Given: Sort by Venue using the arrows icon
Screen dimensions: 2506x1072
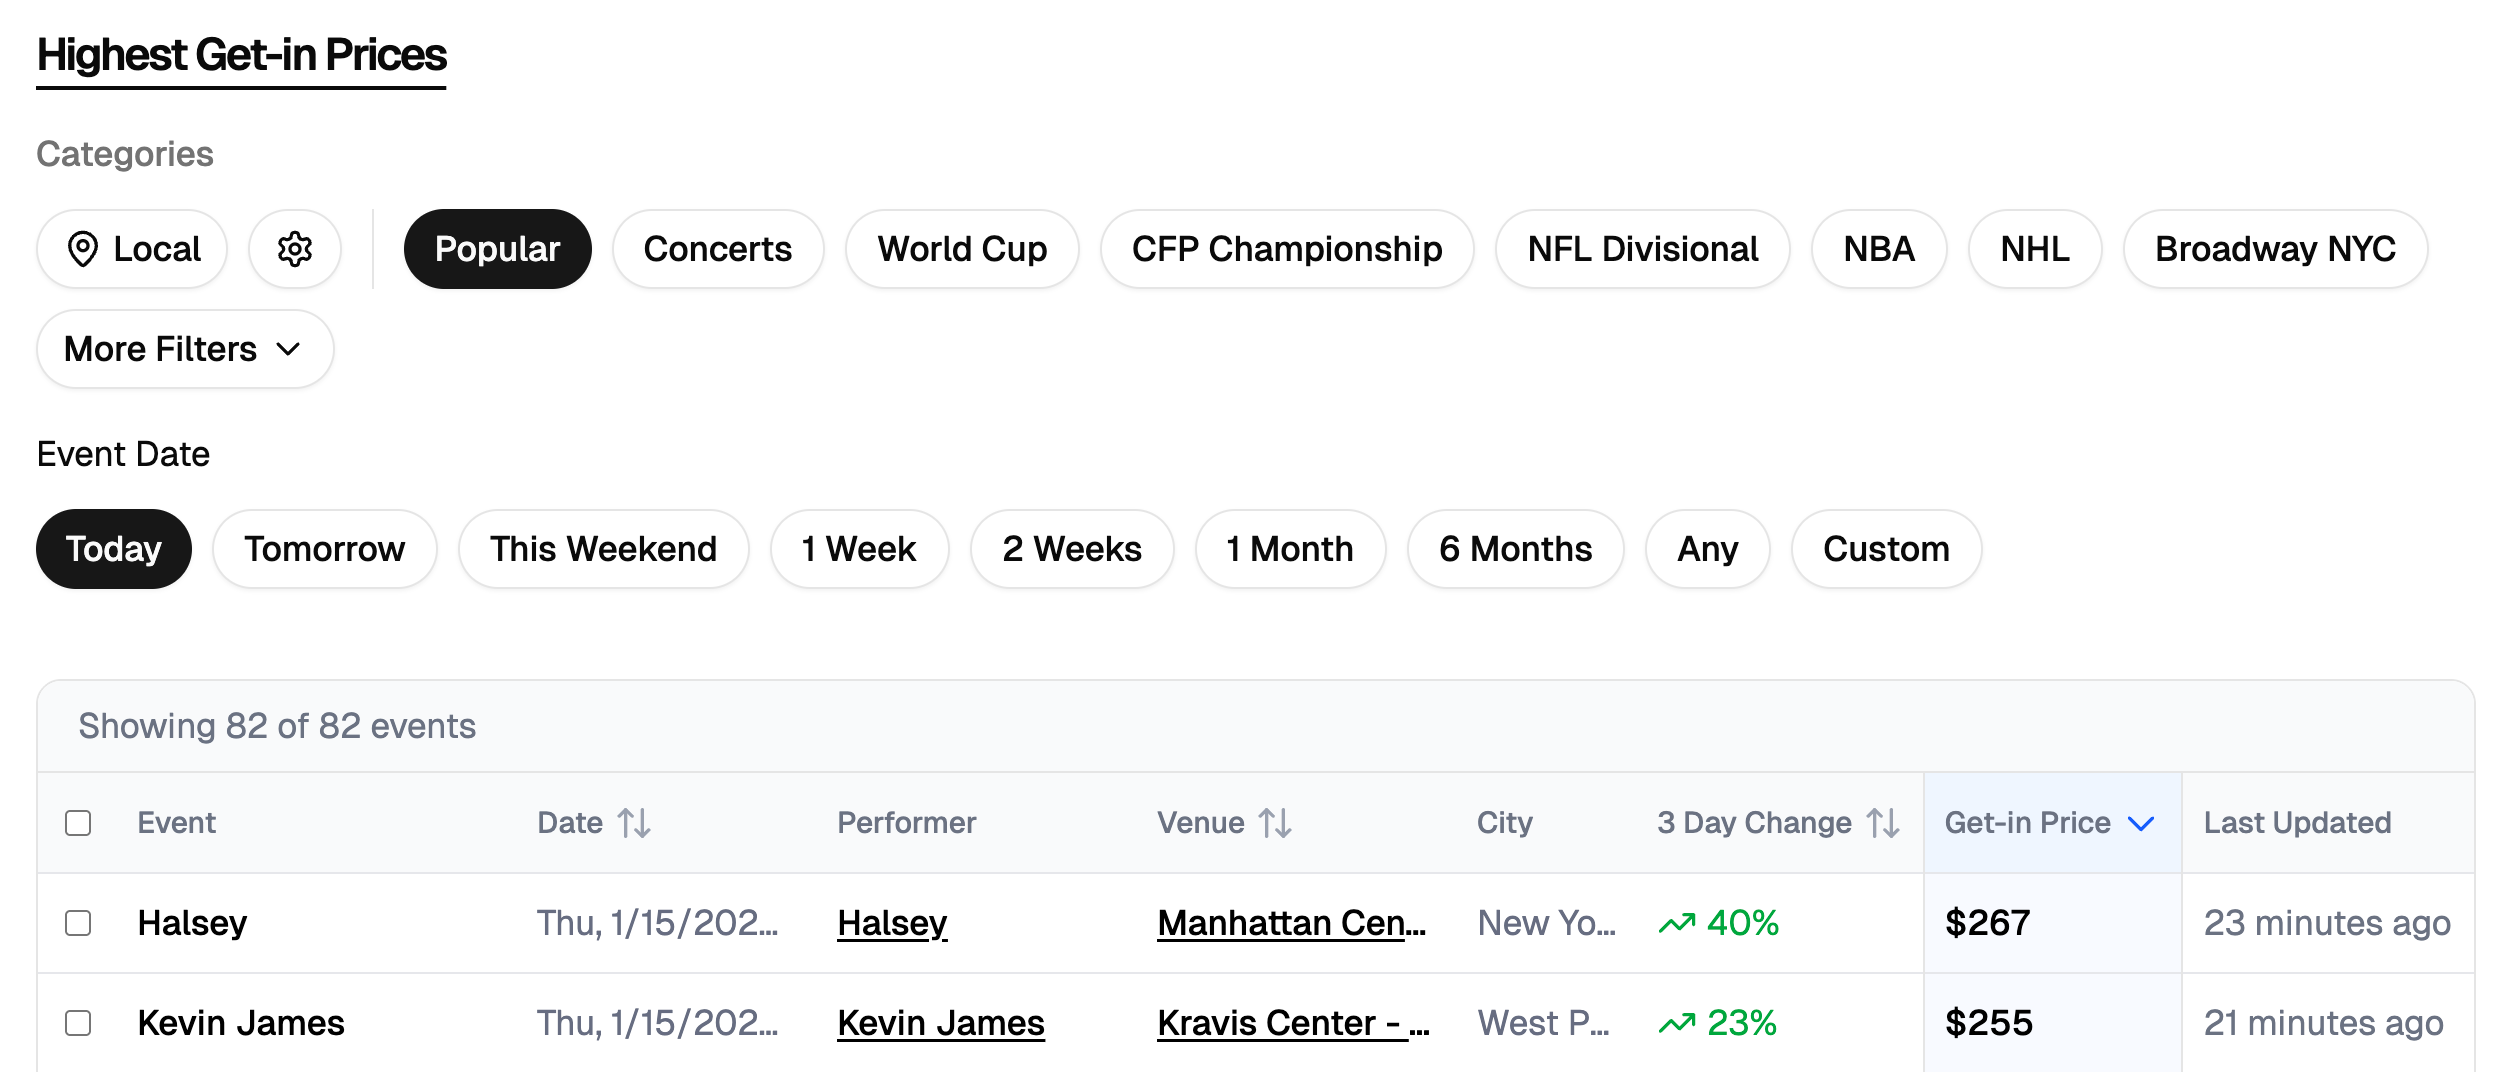Looking at the screenshot, I should [x=1275, y=823].
